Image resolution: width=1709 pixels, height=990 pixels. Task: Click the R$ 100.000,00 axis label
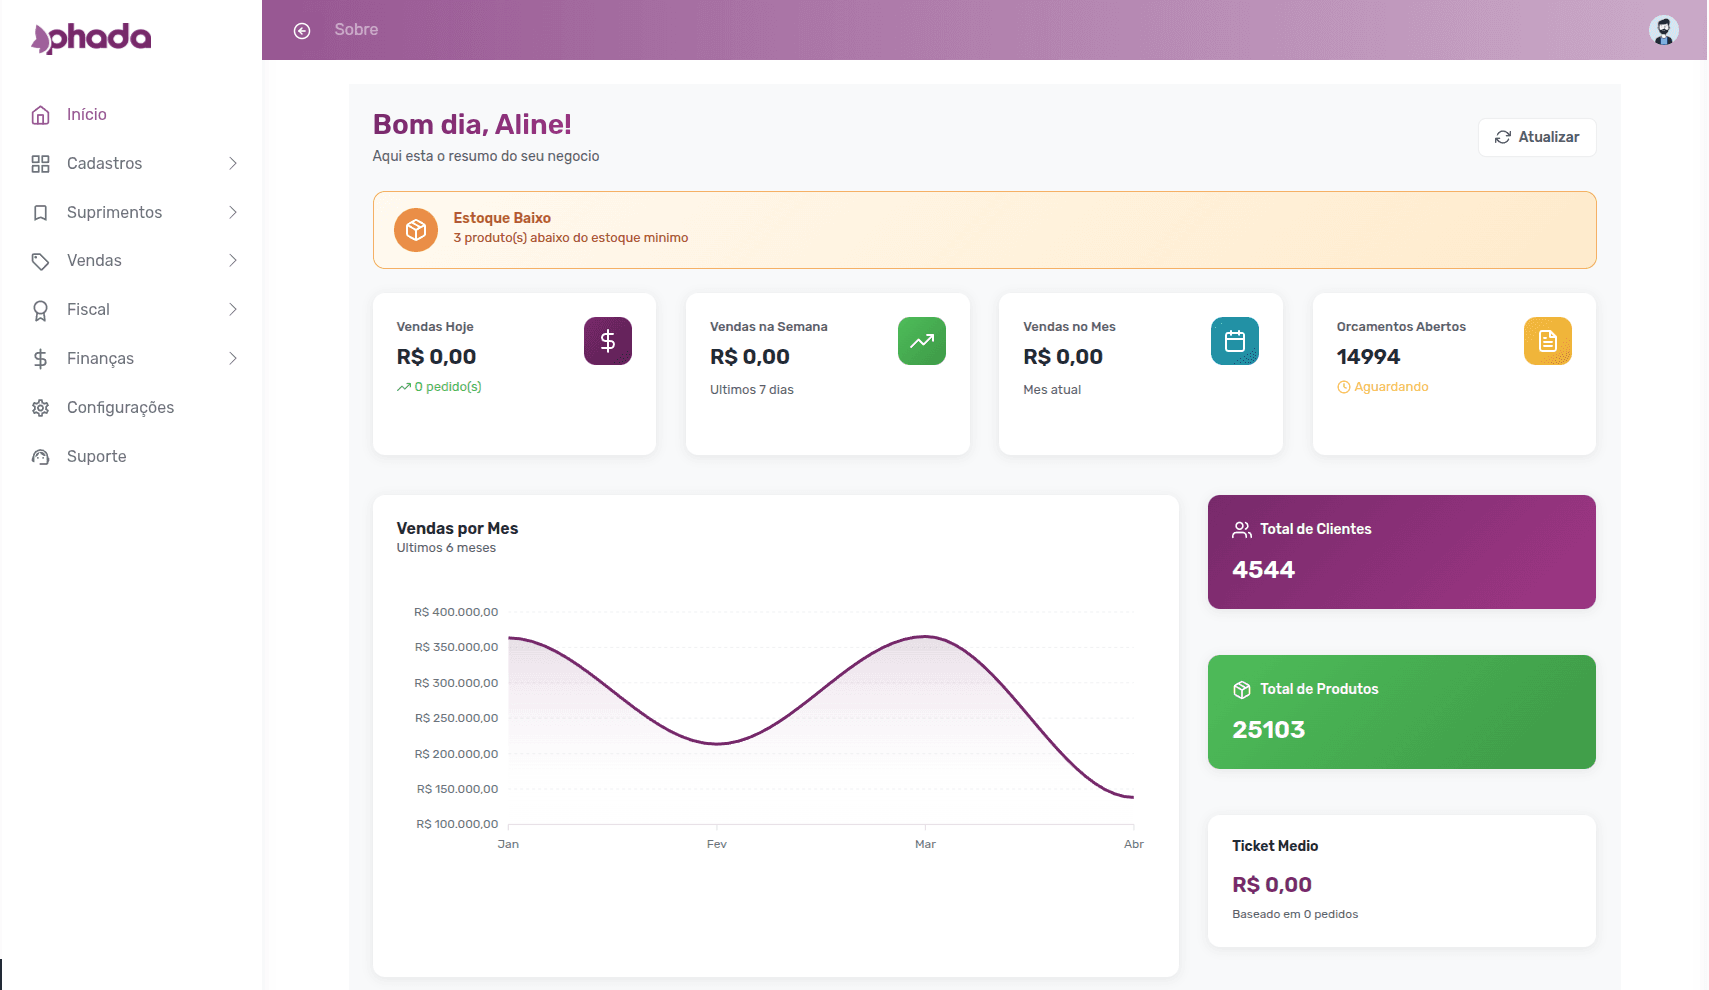pyautogui.click(x=457, y=825)
